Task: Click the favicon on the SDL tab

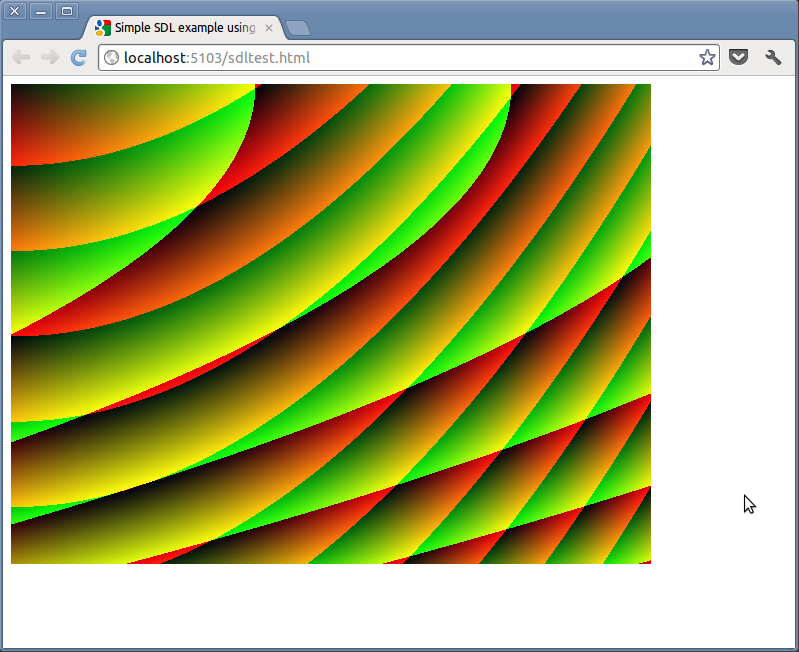Action: 103,28
